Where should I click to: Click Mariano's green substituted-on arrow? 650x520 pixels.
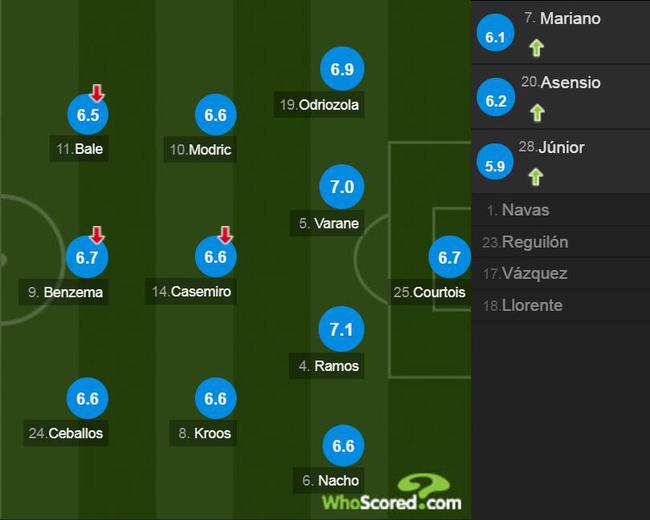point(536,48)
